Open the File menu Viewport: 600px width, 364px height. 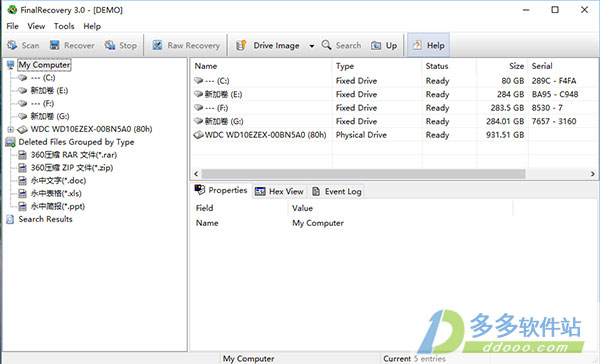tap(12, 26)
